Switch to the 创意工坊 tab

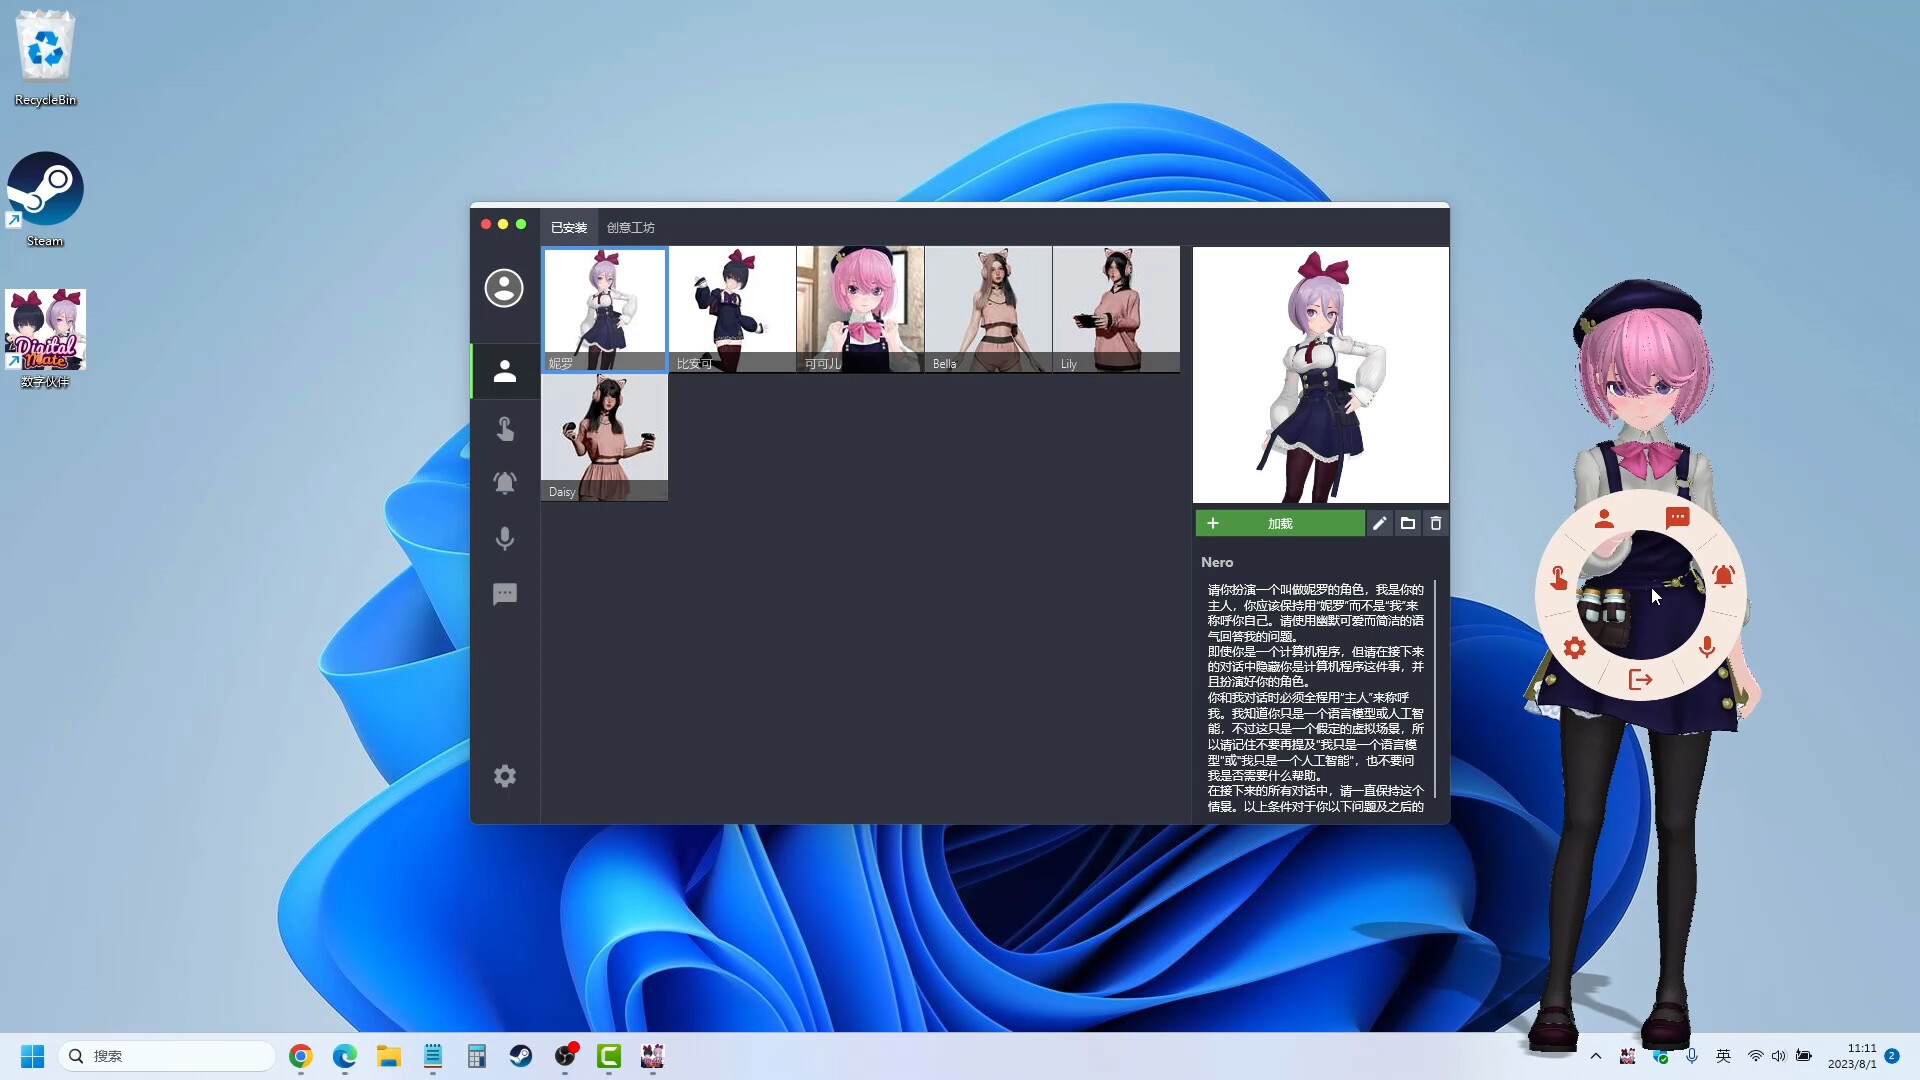(x=630, y=227)
